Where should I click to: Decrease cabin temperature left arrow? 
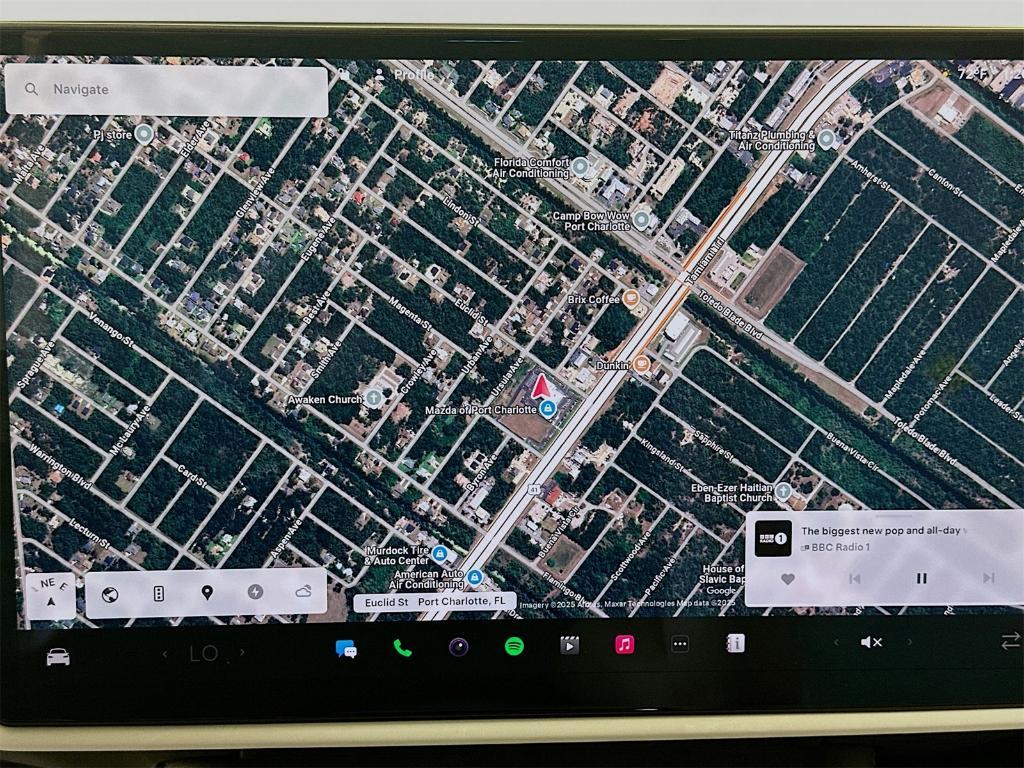[x=165, y=653]
